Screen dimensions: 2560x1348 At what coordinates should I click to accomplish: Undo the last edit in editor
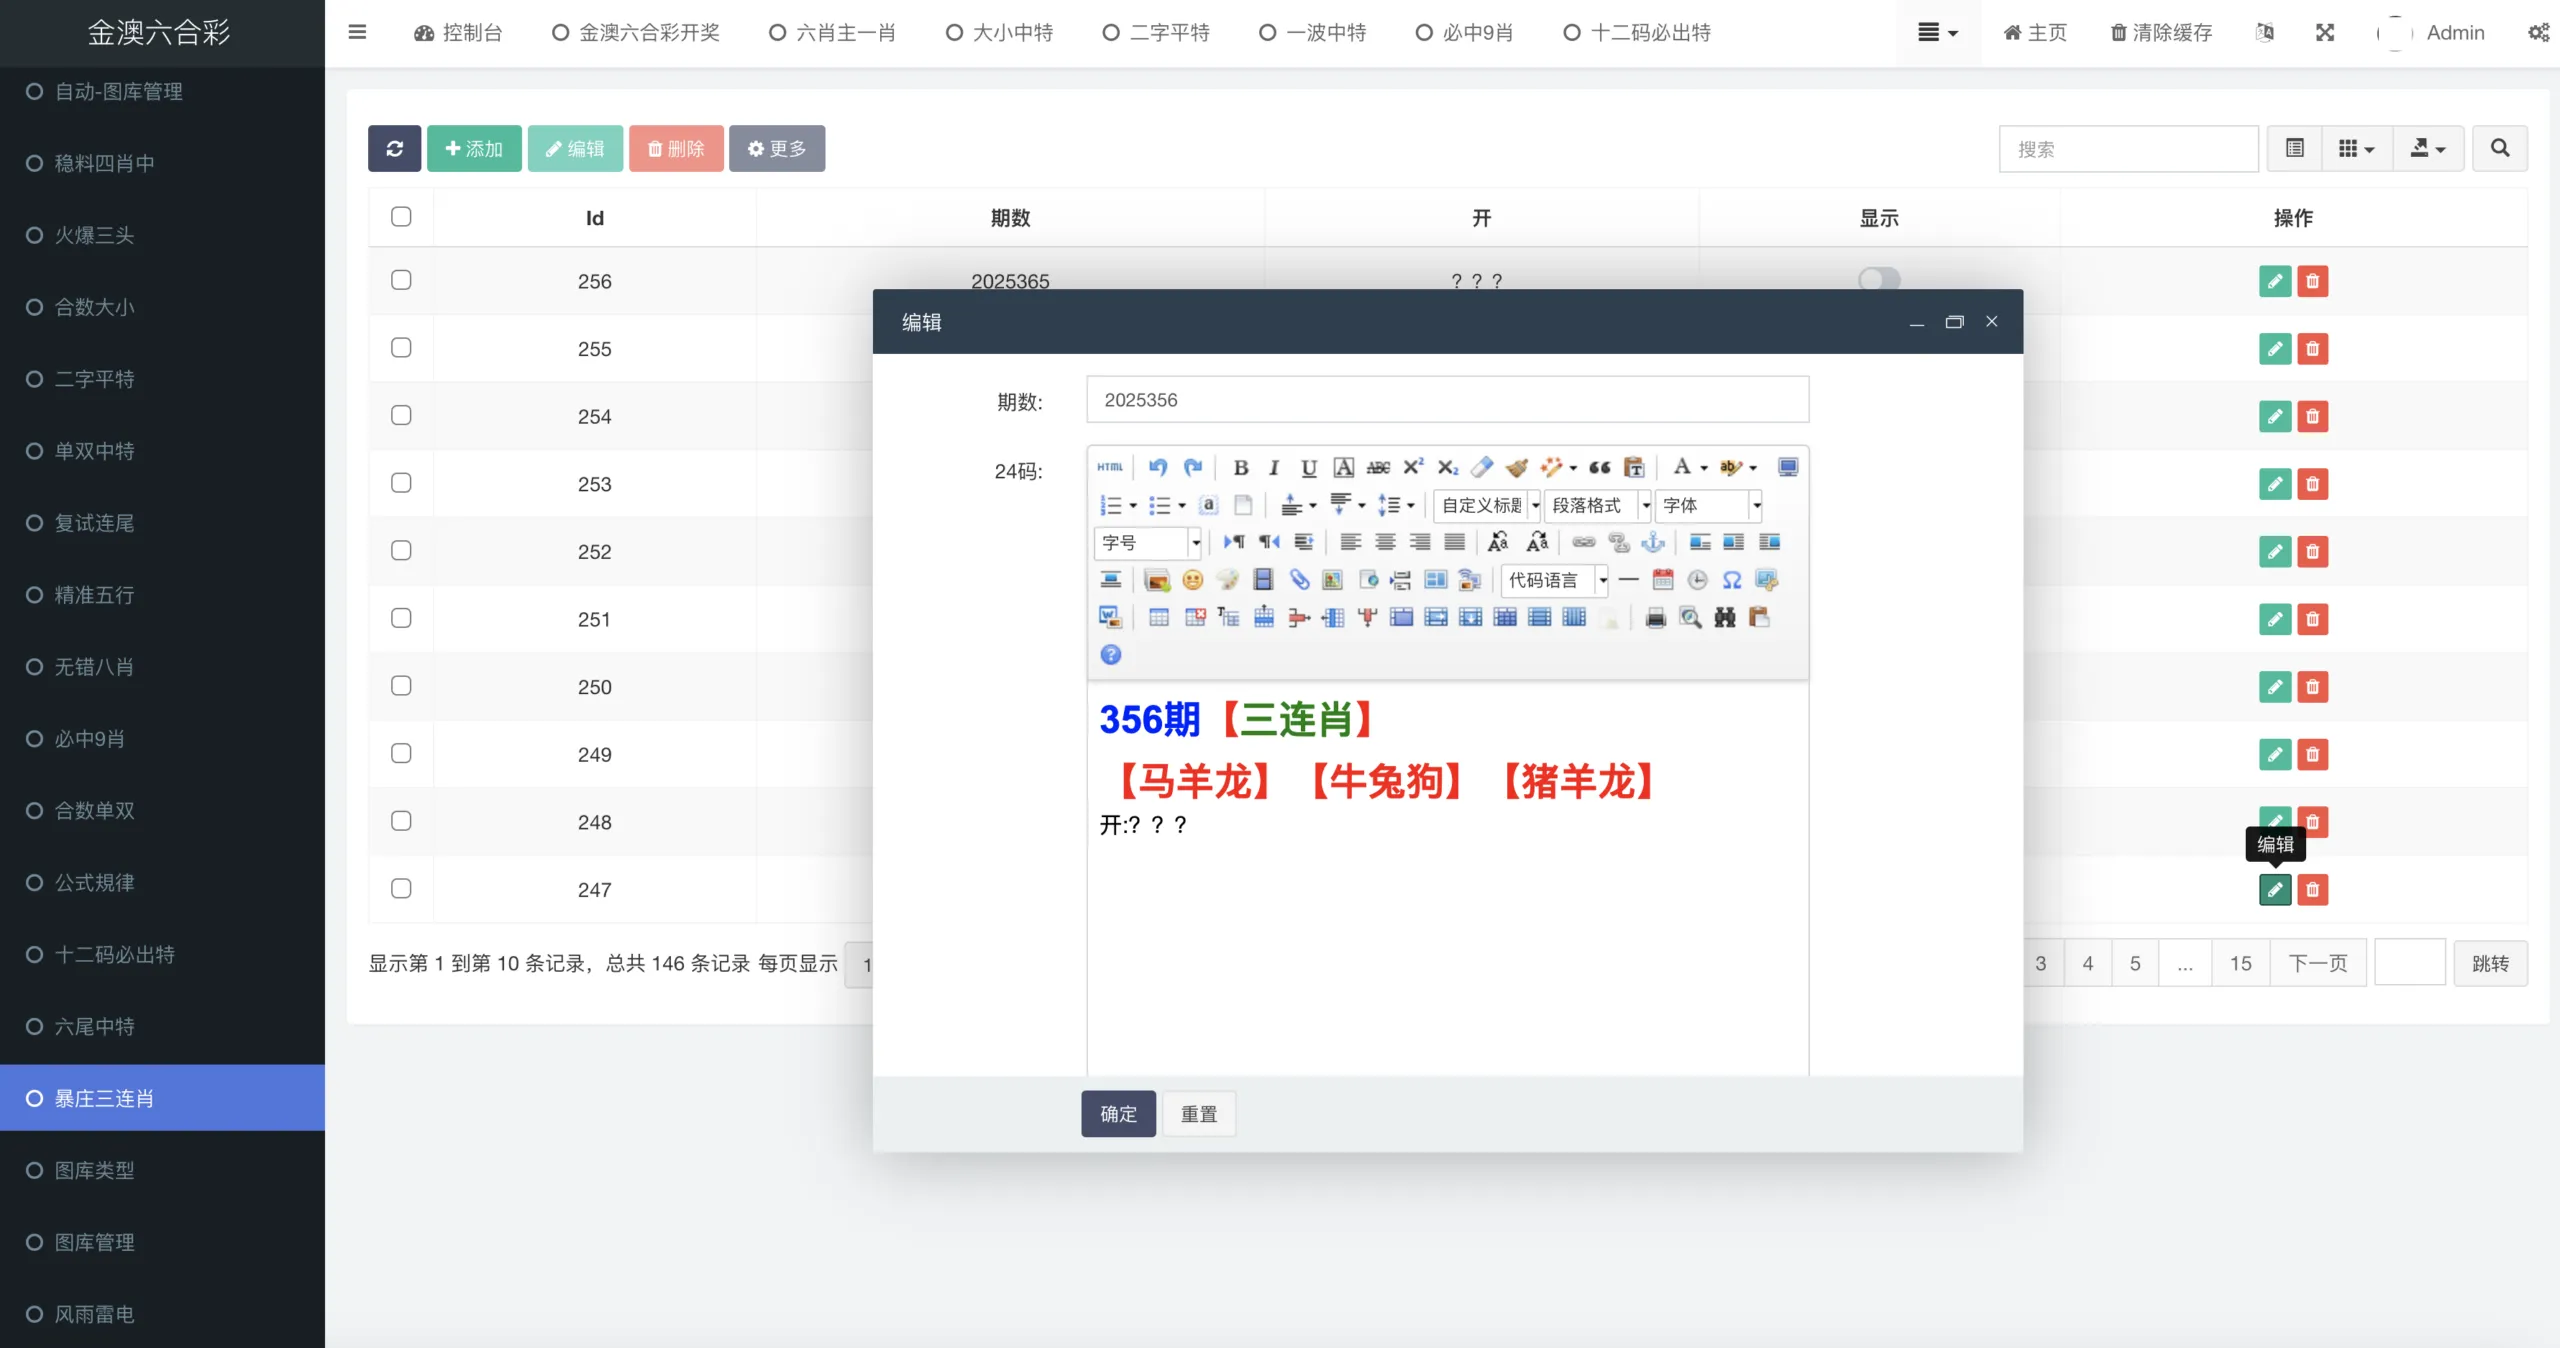(1158, 467)
